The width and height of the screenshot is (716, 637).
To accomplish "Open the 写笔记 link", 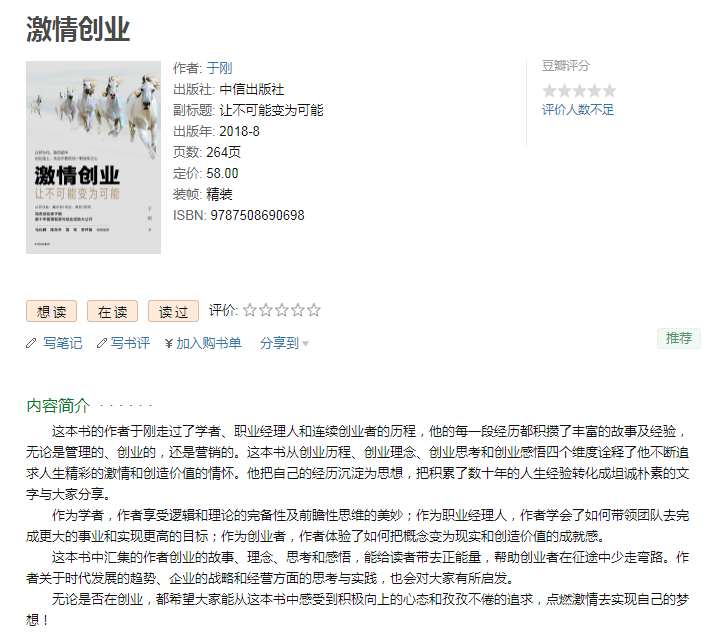I will click(63, 343).
